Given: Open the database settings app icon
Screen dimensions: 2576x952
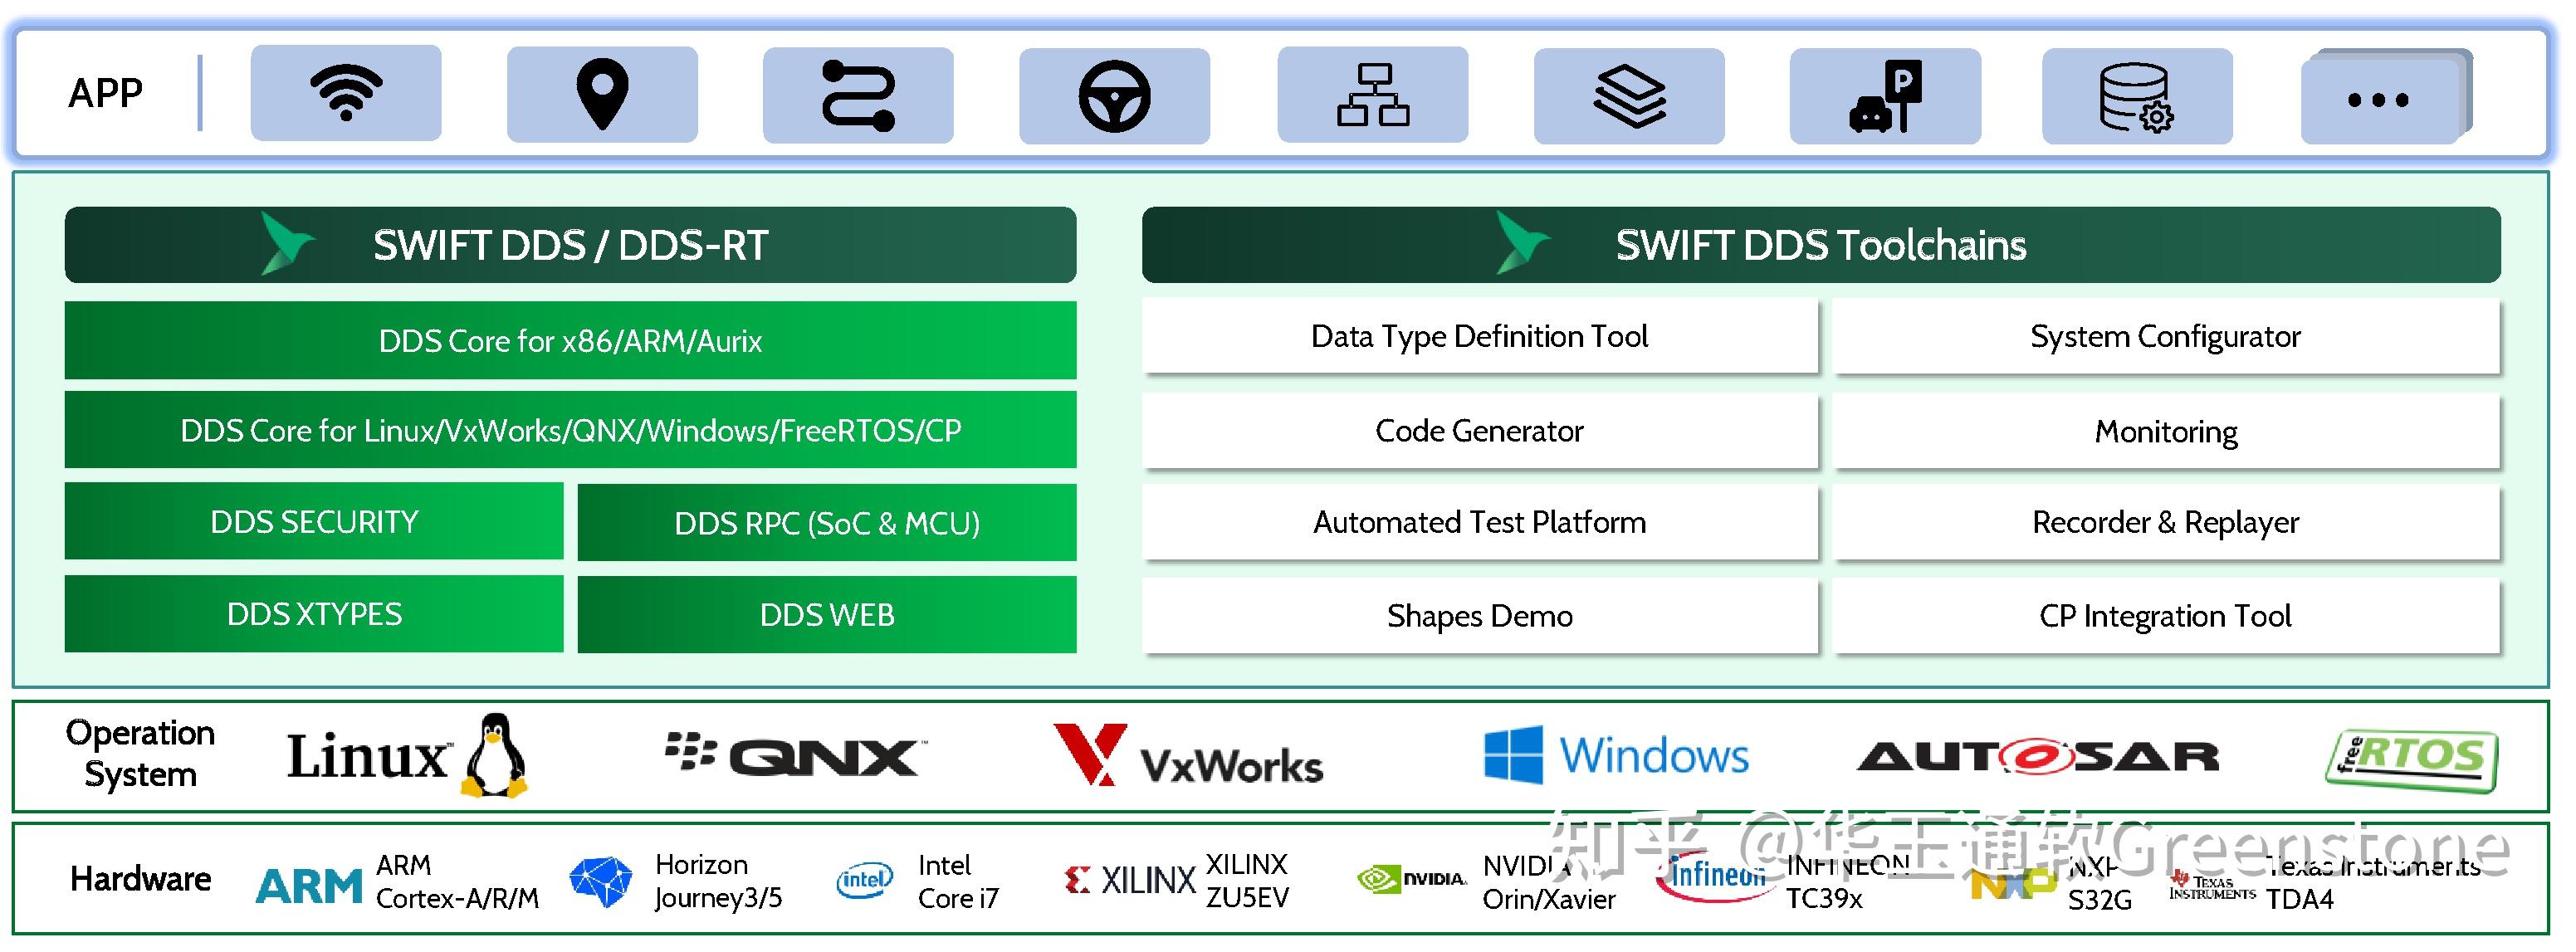Looking at the screenshot, I should coord(2137,96).
